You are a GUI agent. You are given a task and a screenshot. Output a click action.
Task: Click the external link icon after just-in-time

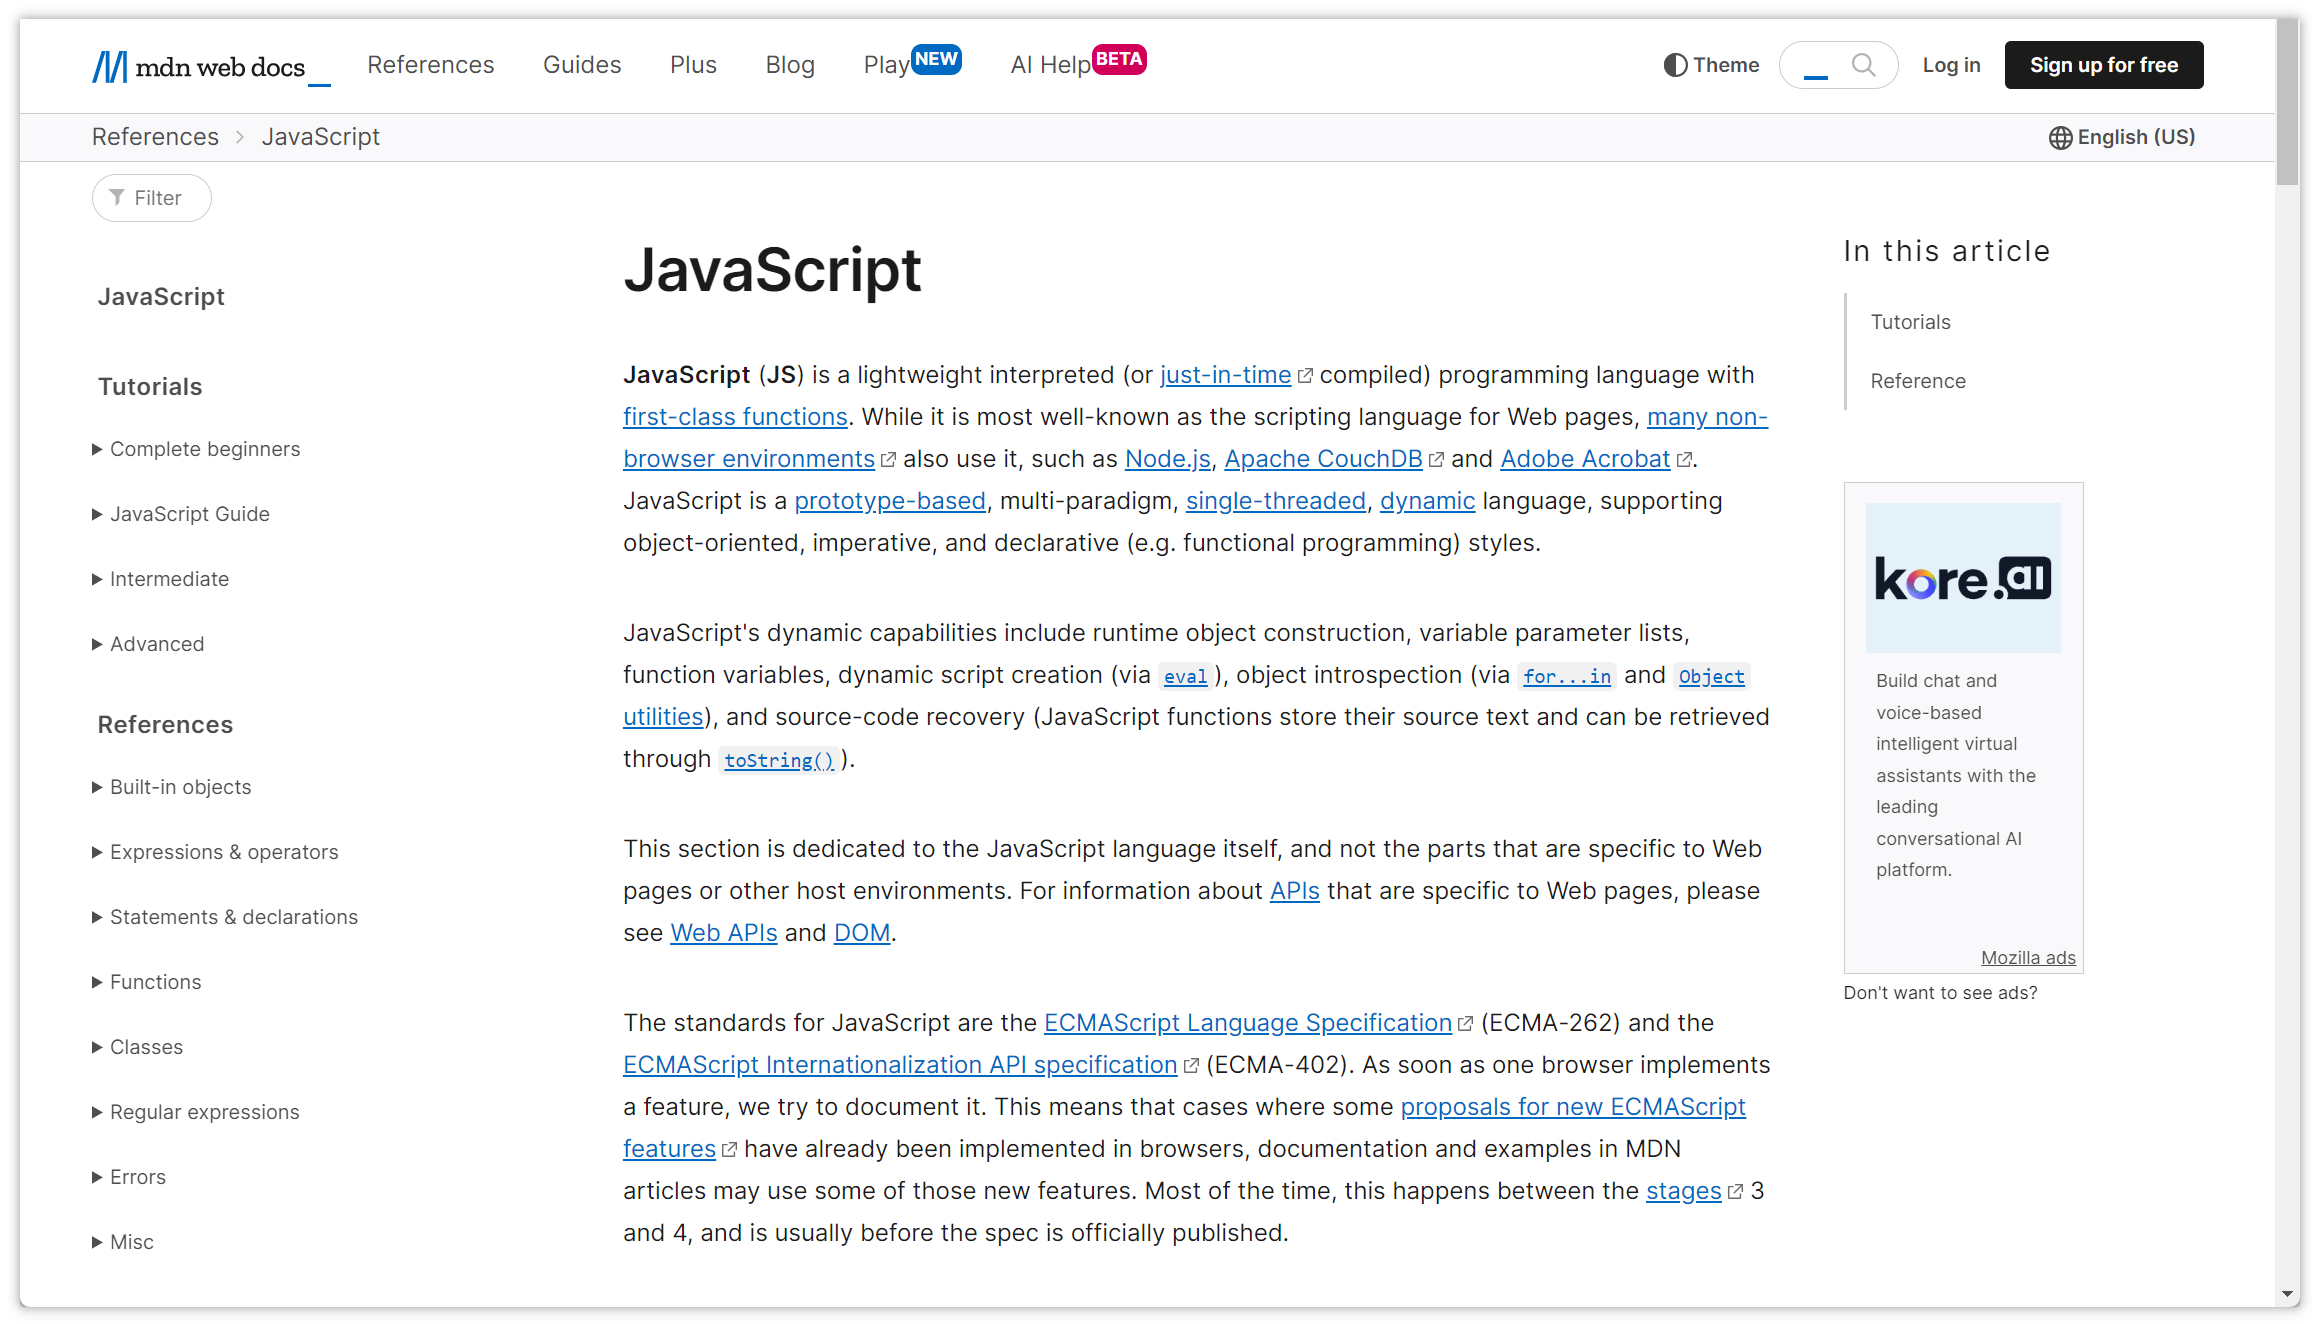pyautogui.click(x=1305, y=374)
